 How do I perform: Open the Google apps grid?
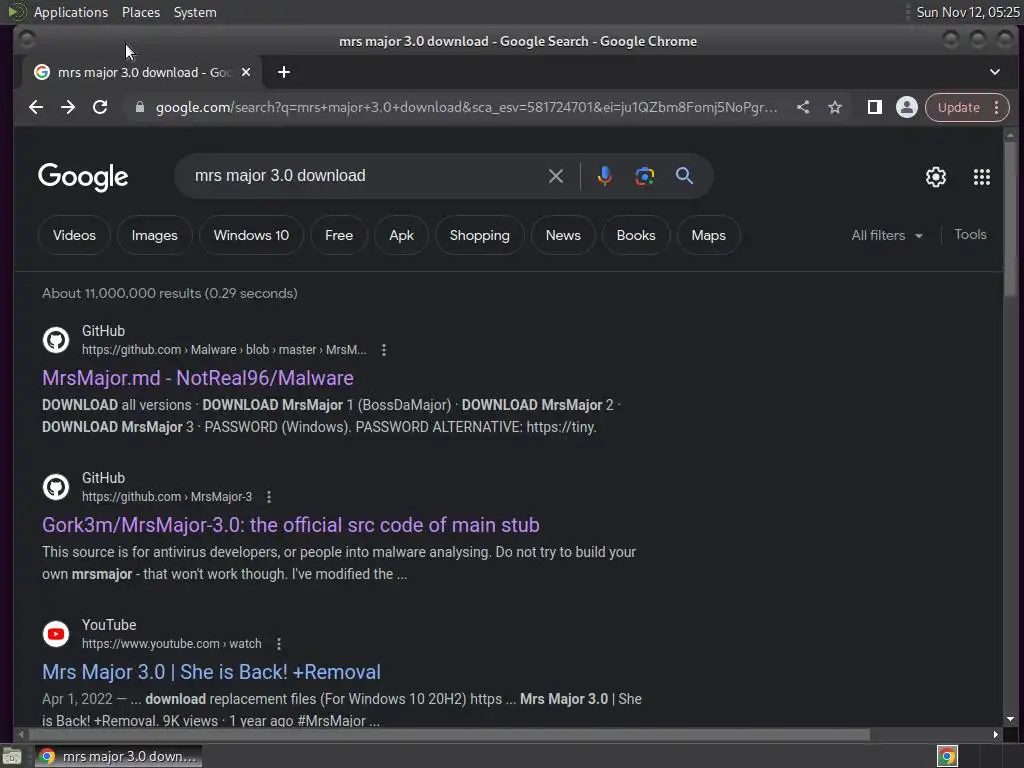(x=982, y=177)
